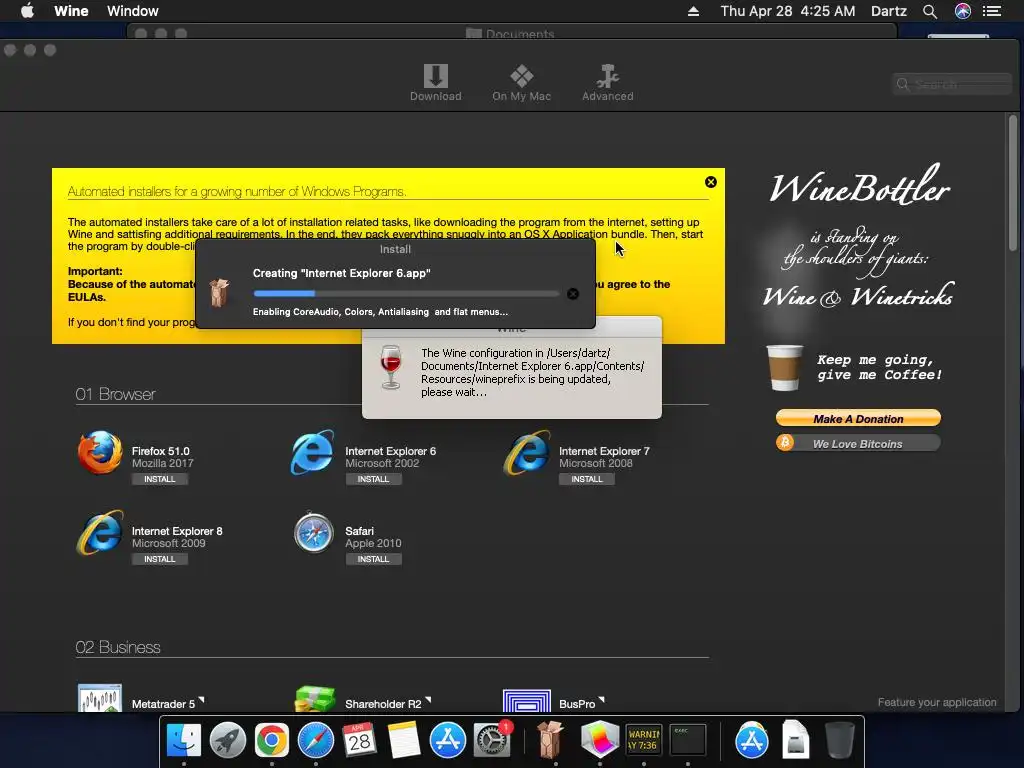This screenshot has width=1024, height=768.
Task: Click We Love Bitcoins button
Action: [x=858, y=443]
